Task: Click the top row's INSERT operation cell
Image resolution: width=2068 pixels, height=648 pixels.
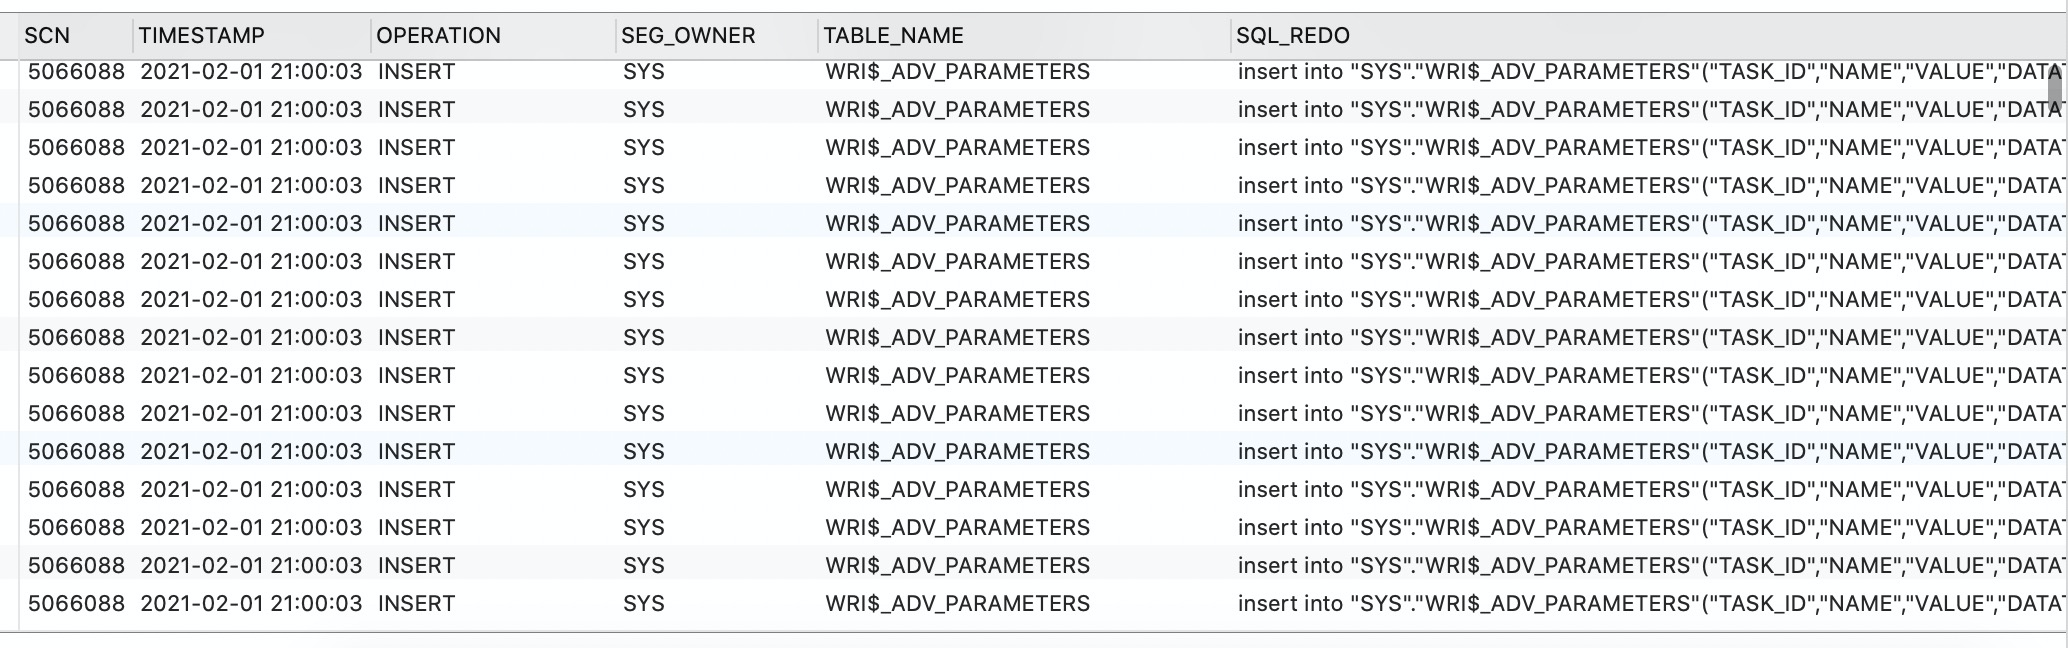Action: tap(416, 72)
